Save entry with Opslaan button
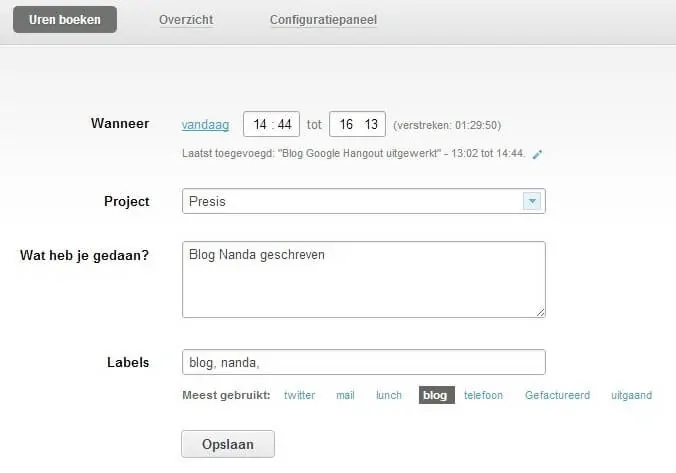 coord(228,444)
